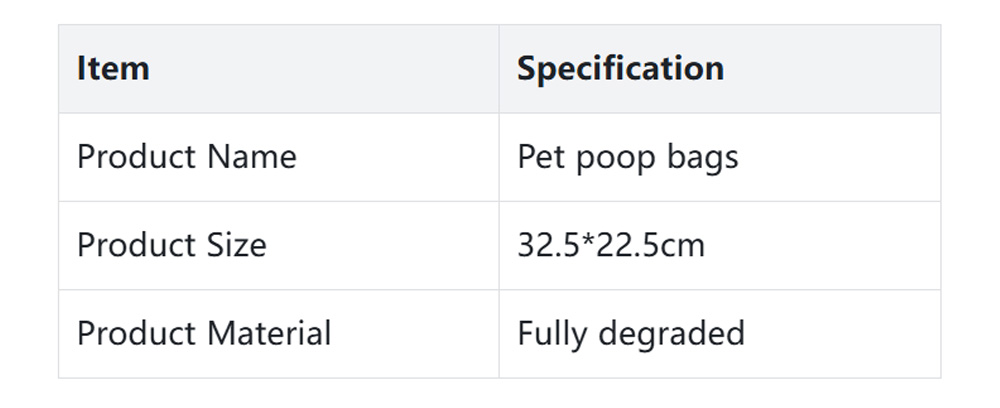The image size is (1000, 408).
Task: Click the "Item" column header
Action: tap(113, 69)
